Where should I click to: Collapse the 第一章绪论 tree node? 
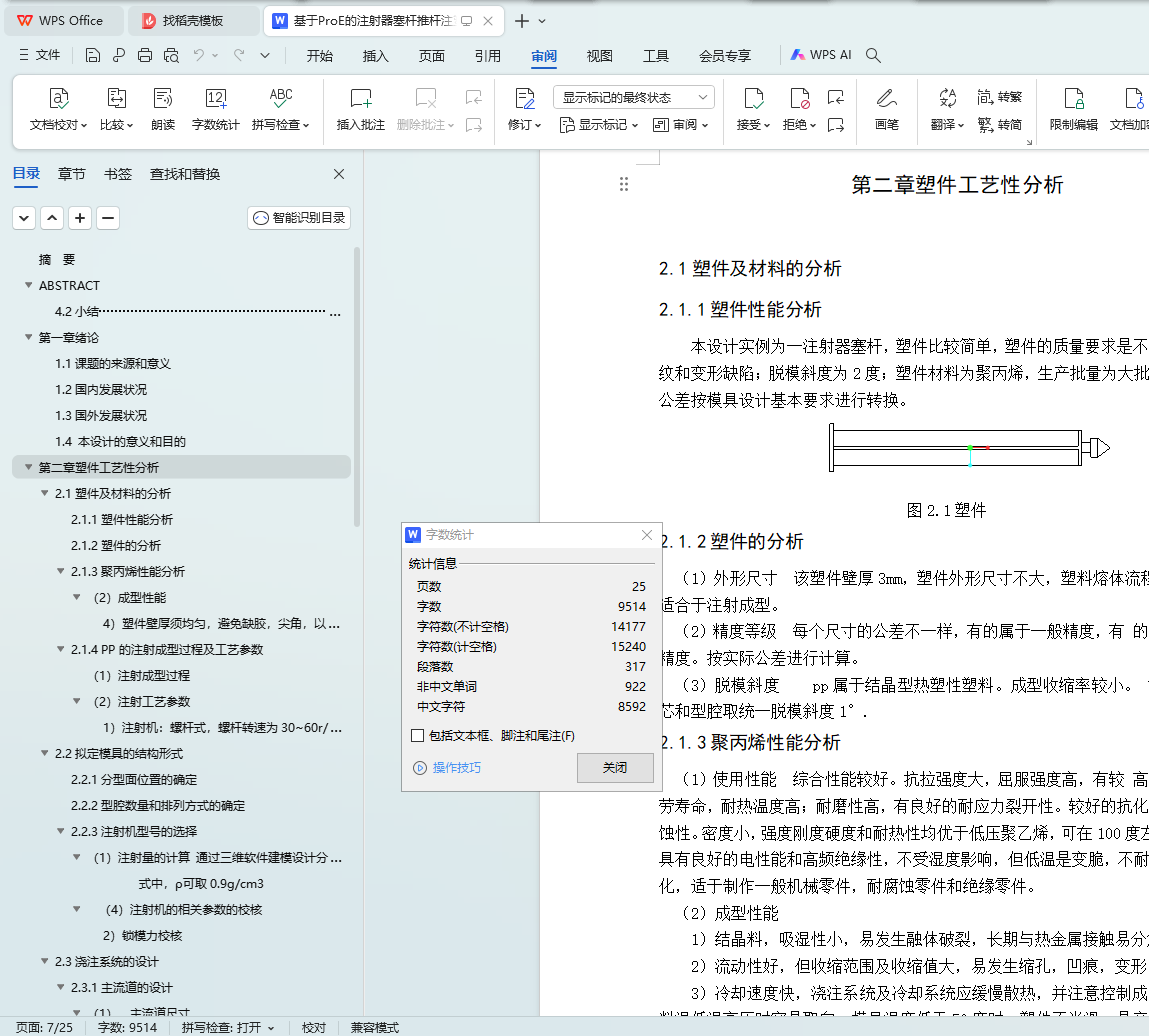coord(29,338)
